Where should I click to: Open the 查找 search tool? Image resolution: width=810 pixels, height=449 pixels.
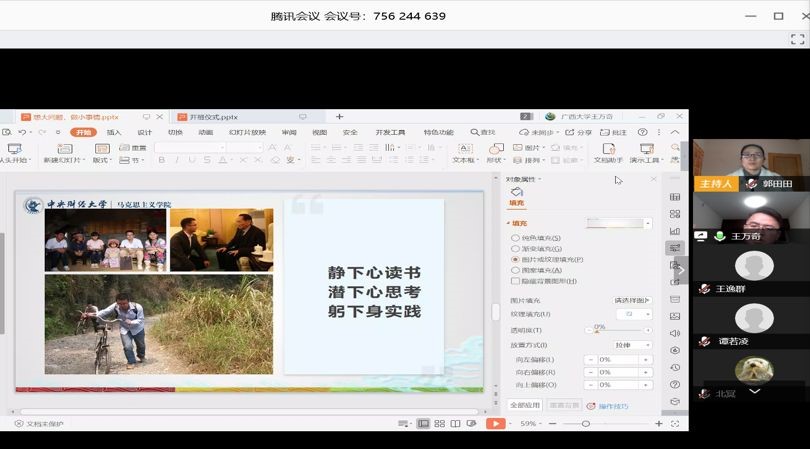click(482, 132)
